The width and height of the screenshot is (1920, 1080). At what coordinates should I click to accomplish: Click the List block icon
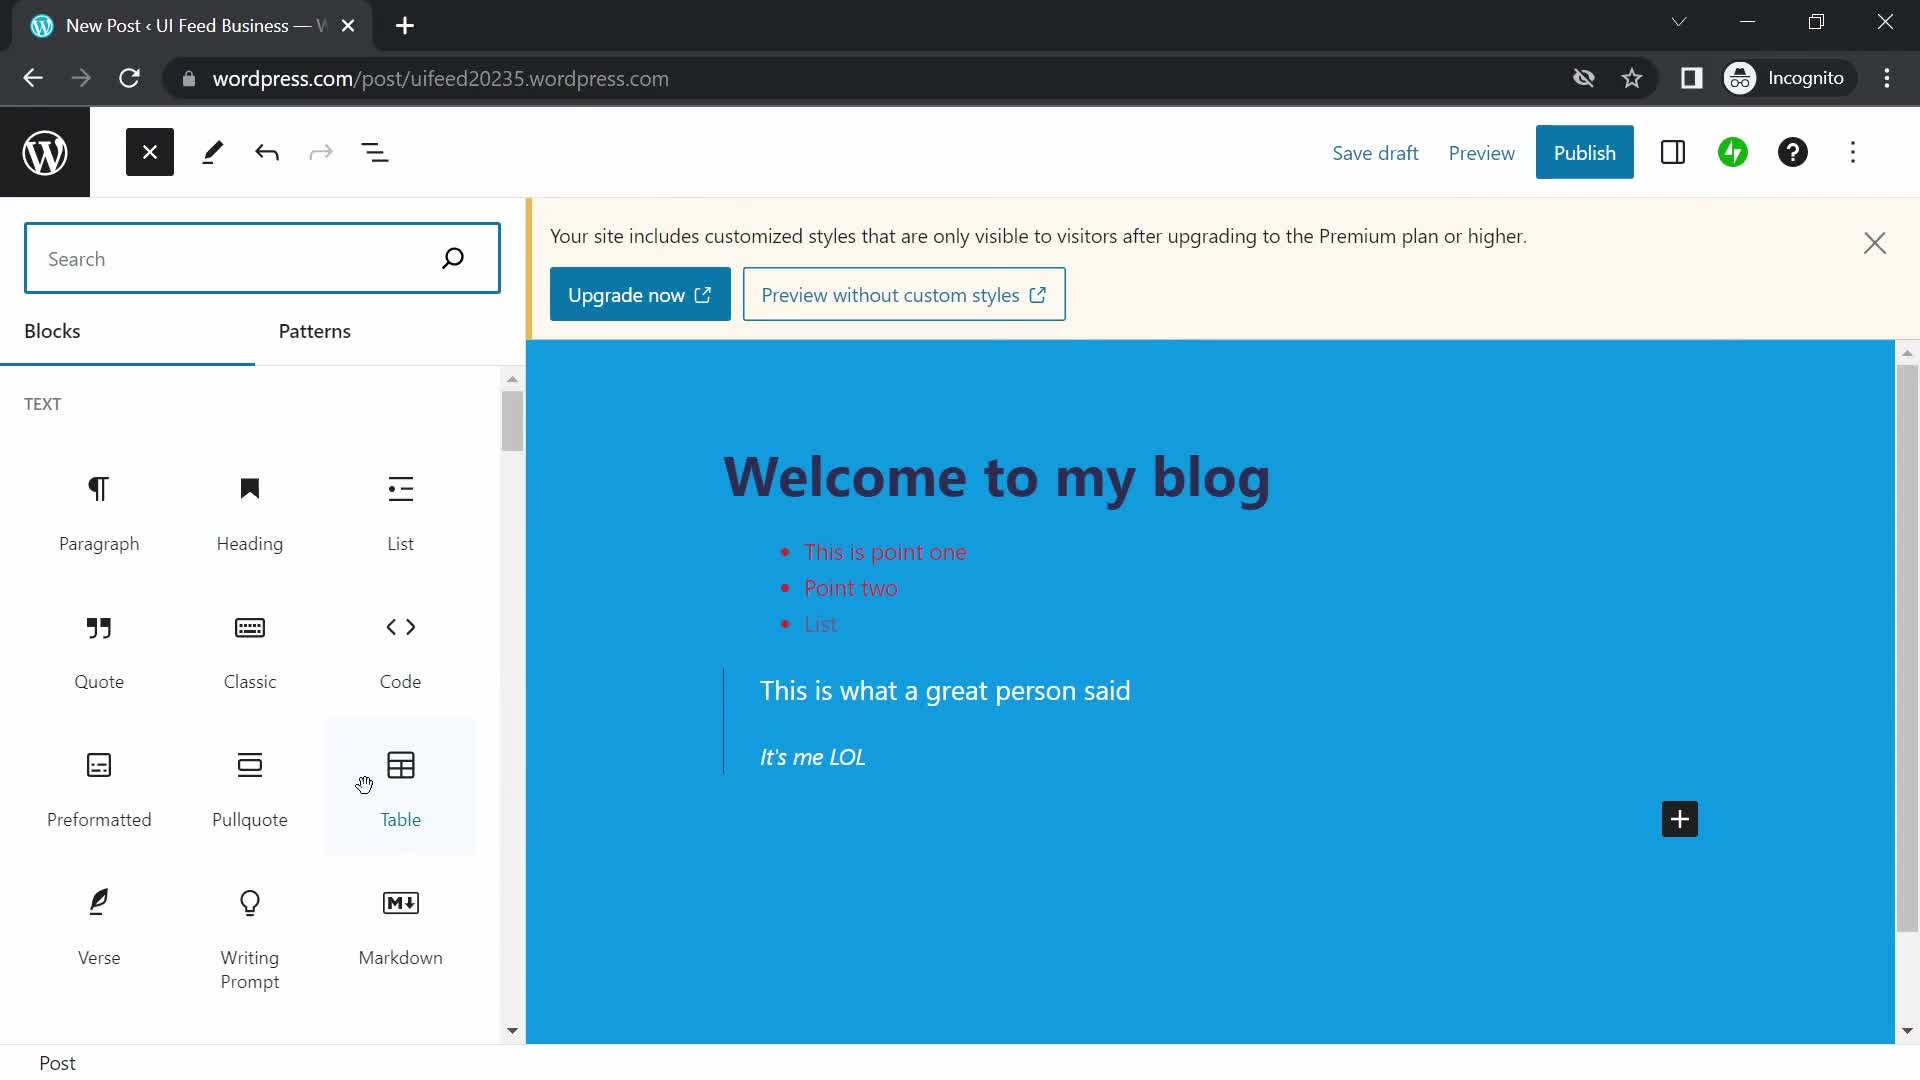click(400, 489)
